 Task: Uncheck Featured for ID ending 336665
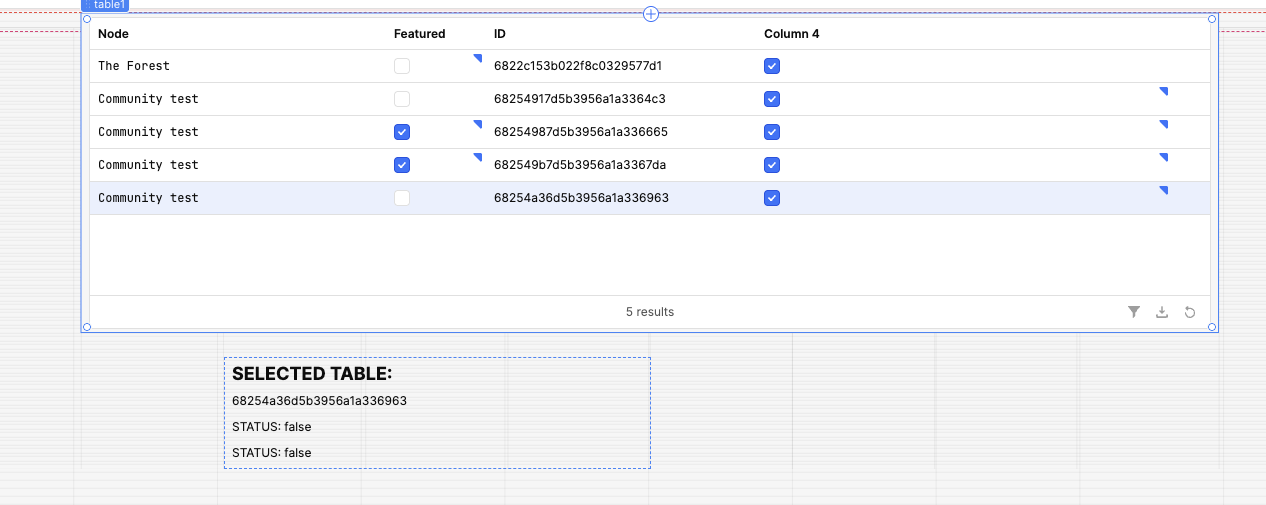[x=402, y=132]
